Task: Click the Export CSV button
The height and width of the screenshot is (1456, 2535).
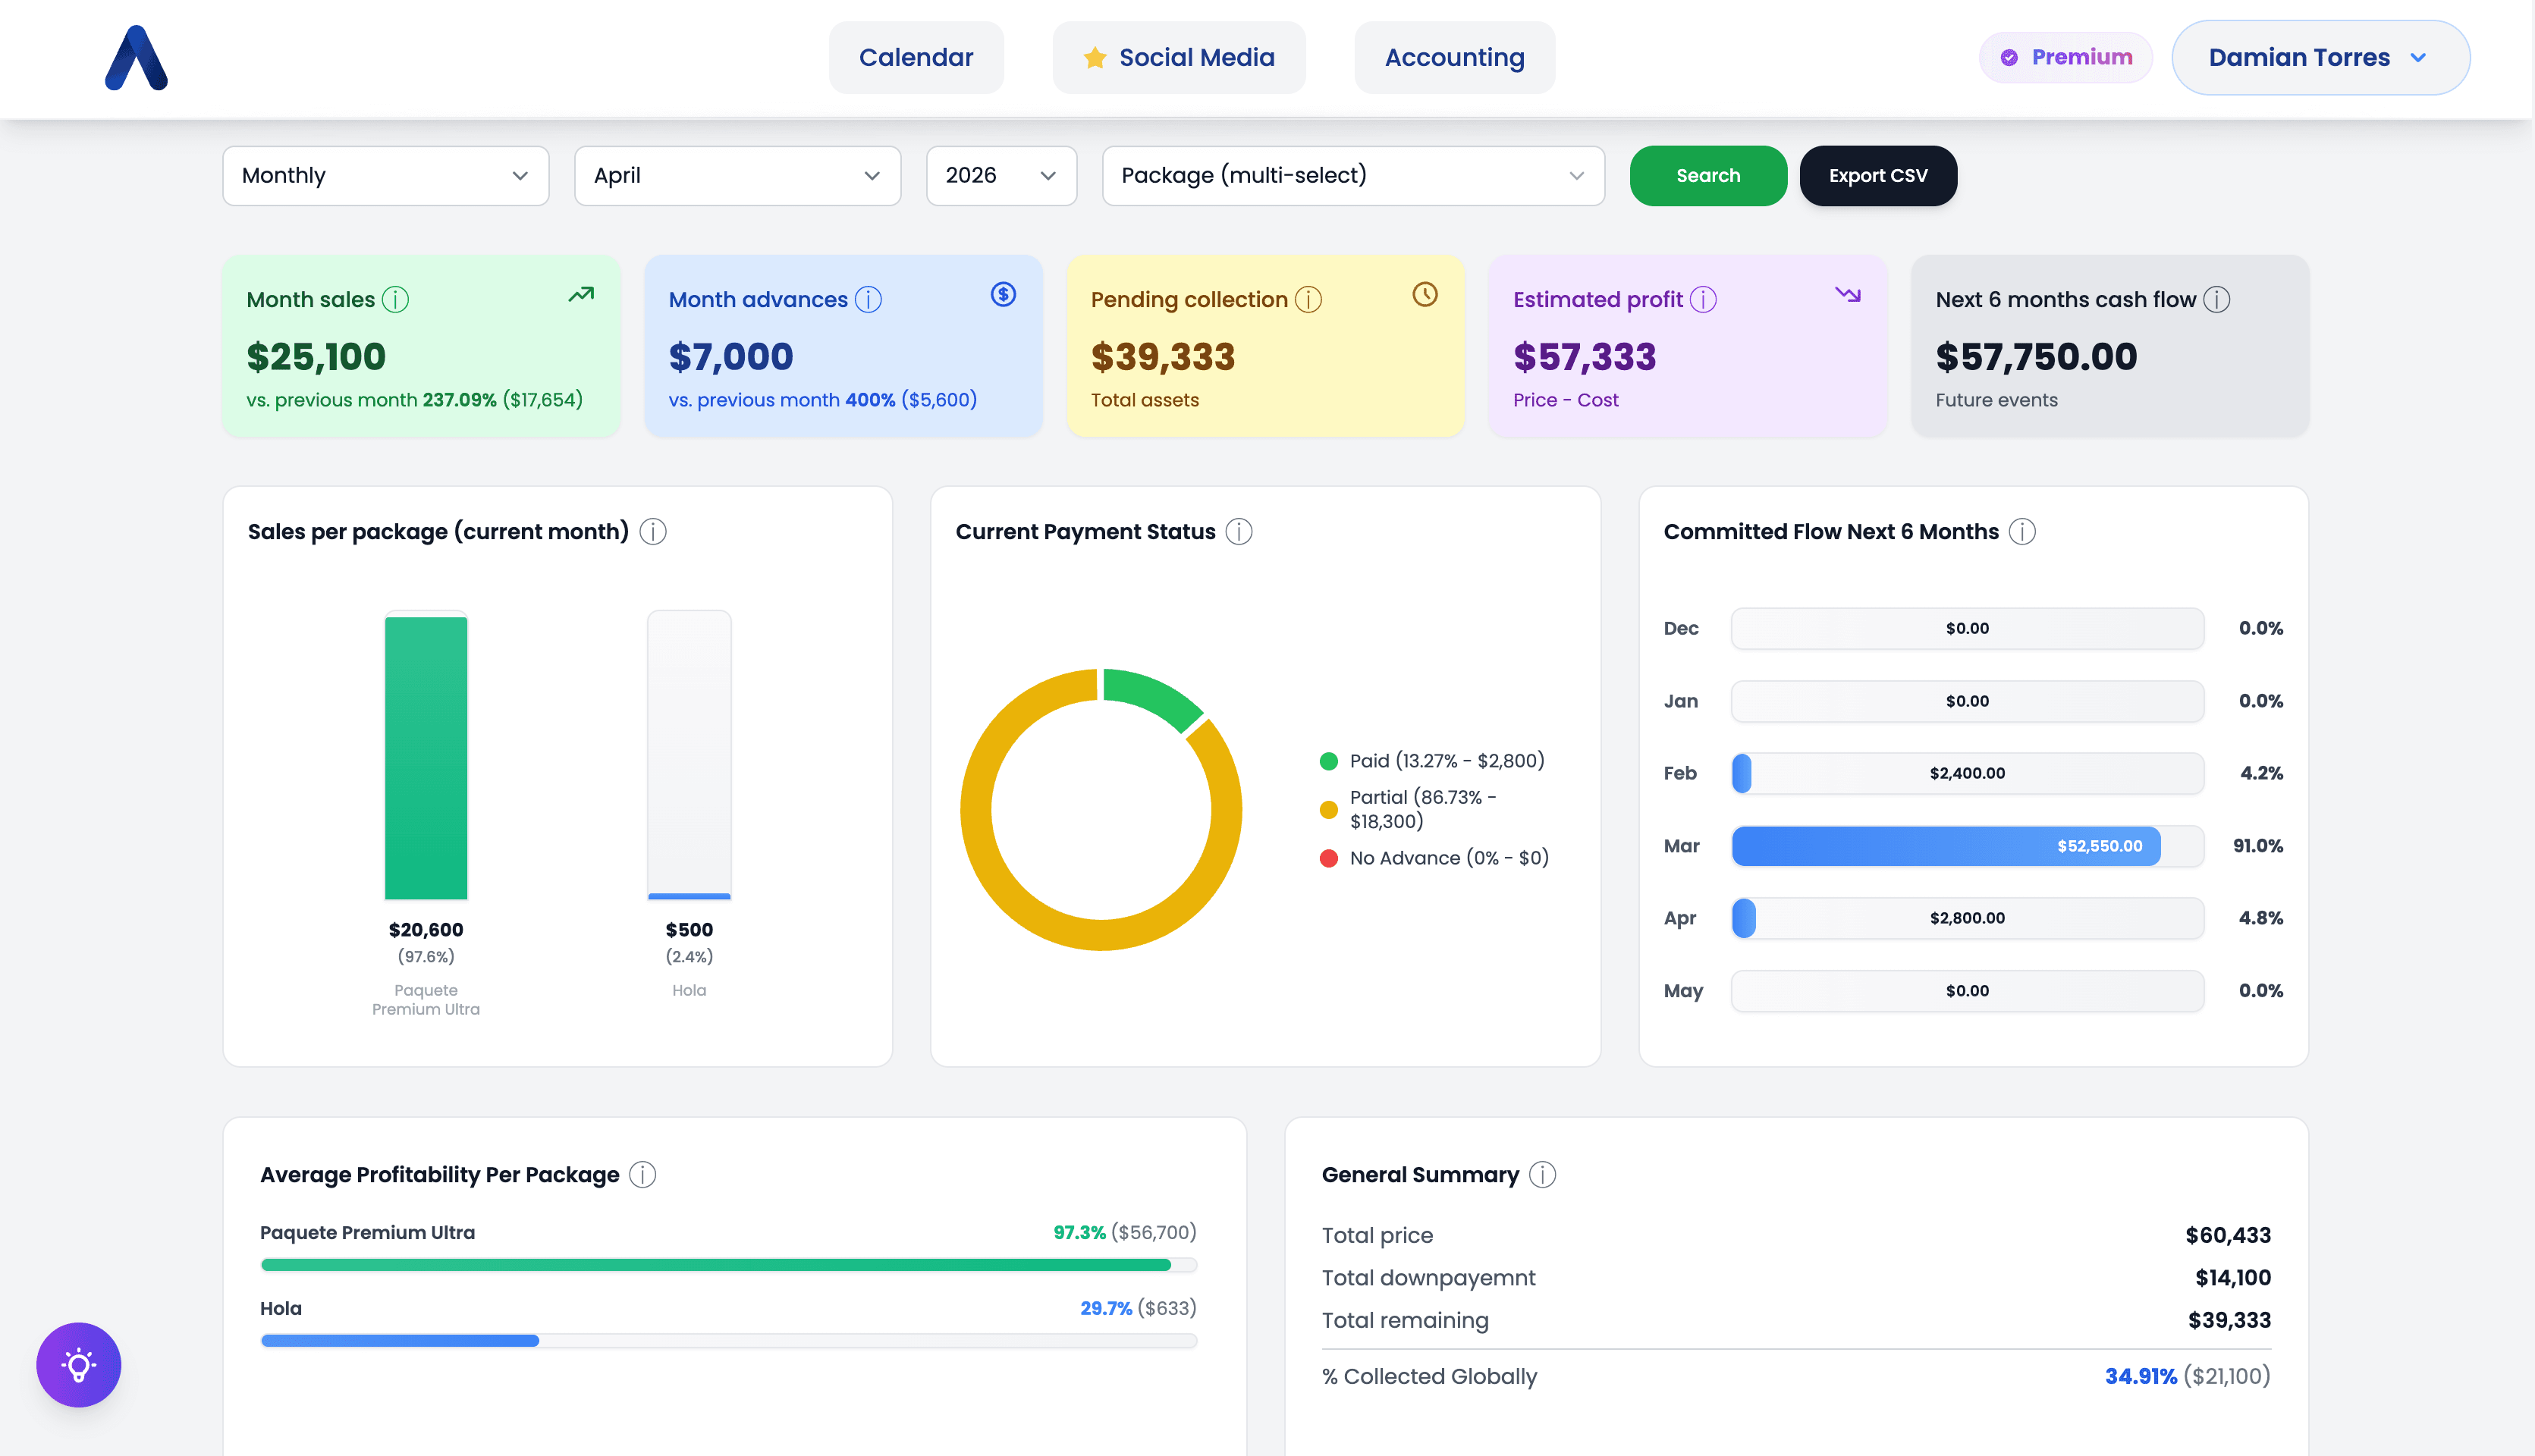Action: 1877,176
